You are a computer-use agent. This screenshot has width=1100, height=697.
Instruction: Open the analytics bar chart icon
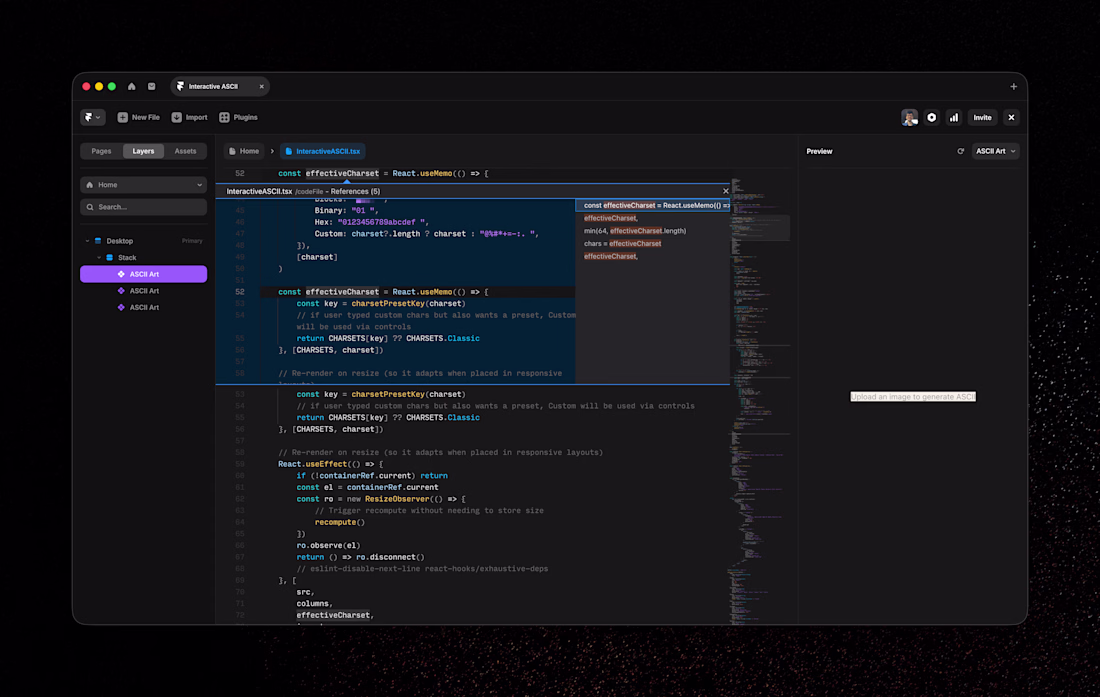click(953, 117)
